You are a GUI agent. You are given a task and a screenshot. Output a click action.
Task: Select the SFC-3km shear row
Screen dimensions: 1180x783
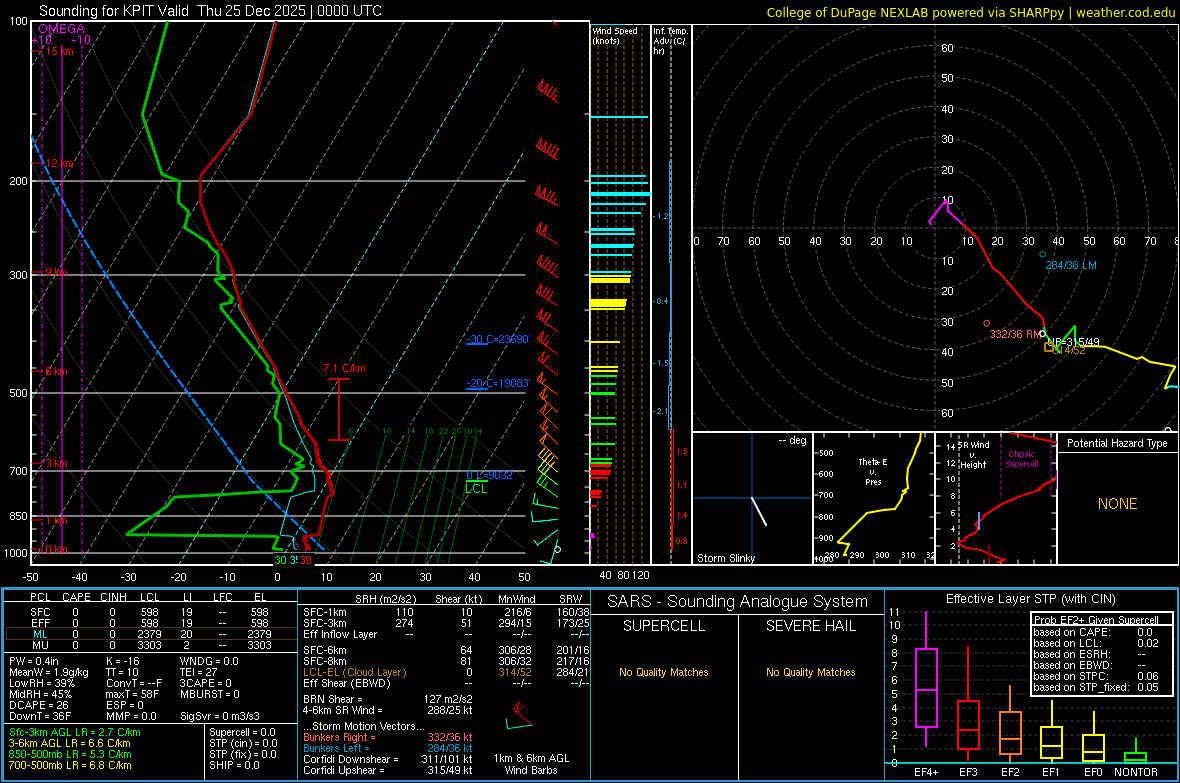tap(446, 623)
